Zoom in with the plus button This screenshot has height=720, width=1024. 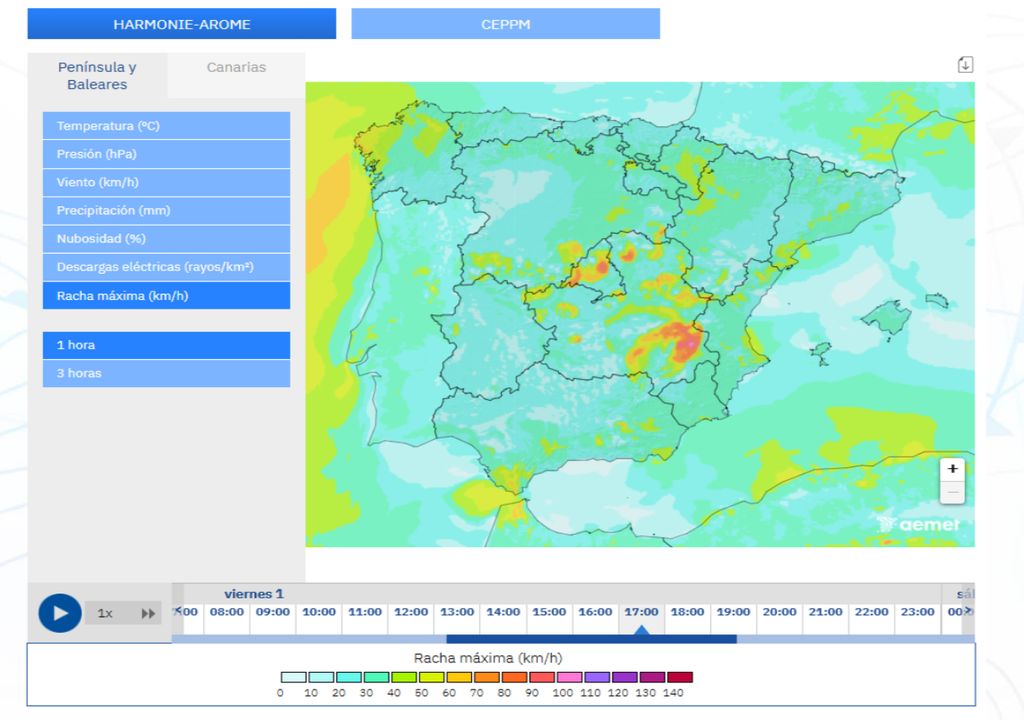[x=952, y=468]
